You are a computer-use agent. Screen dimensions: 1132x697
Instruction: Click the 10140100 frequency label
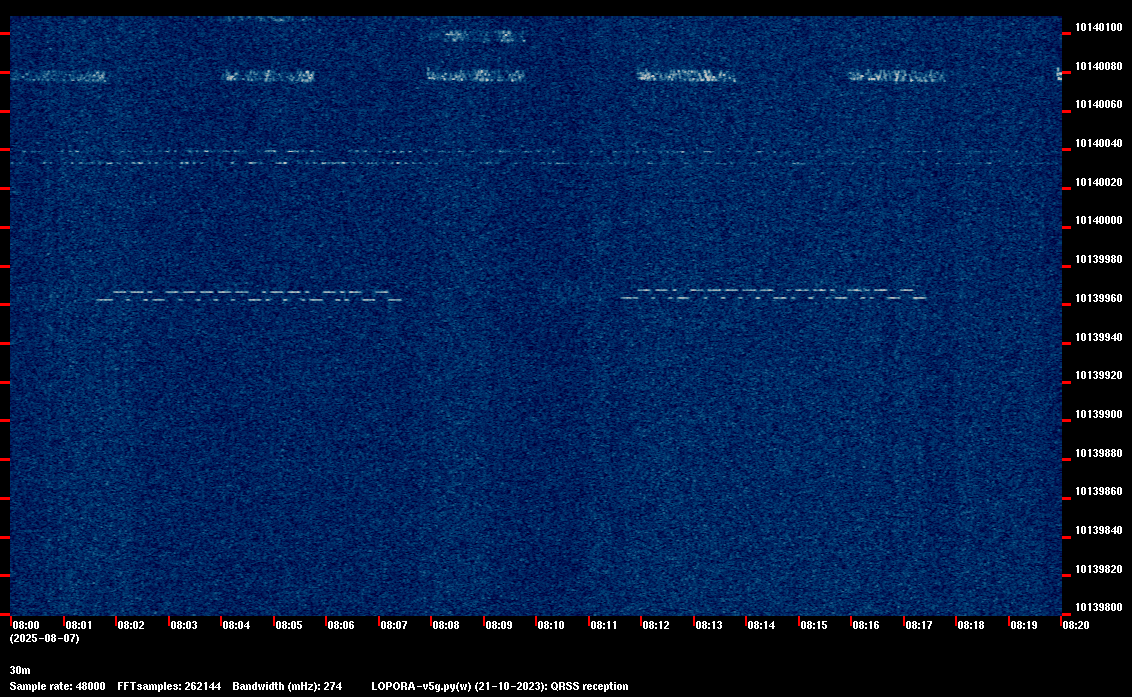(1099, 27)
